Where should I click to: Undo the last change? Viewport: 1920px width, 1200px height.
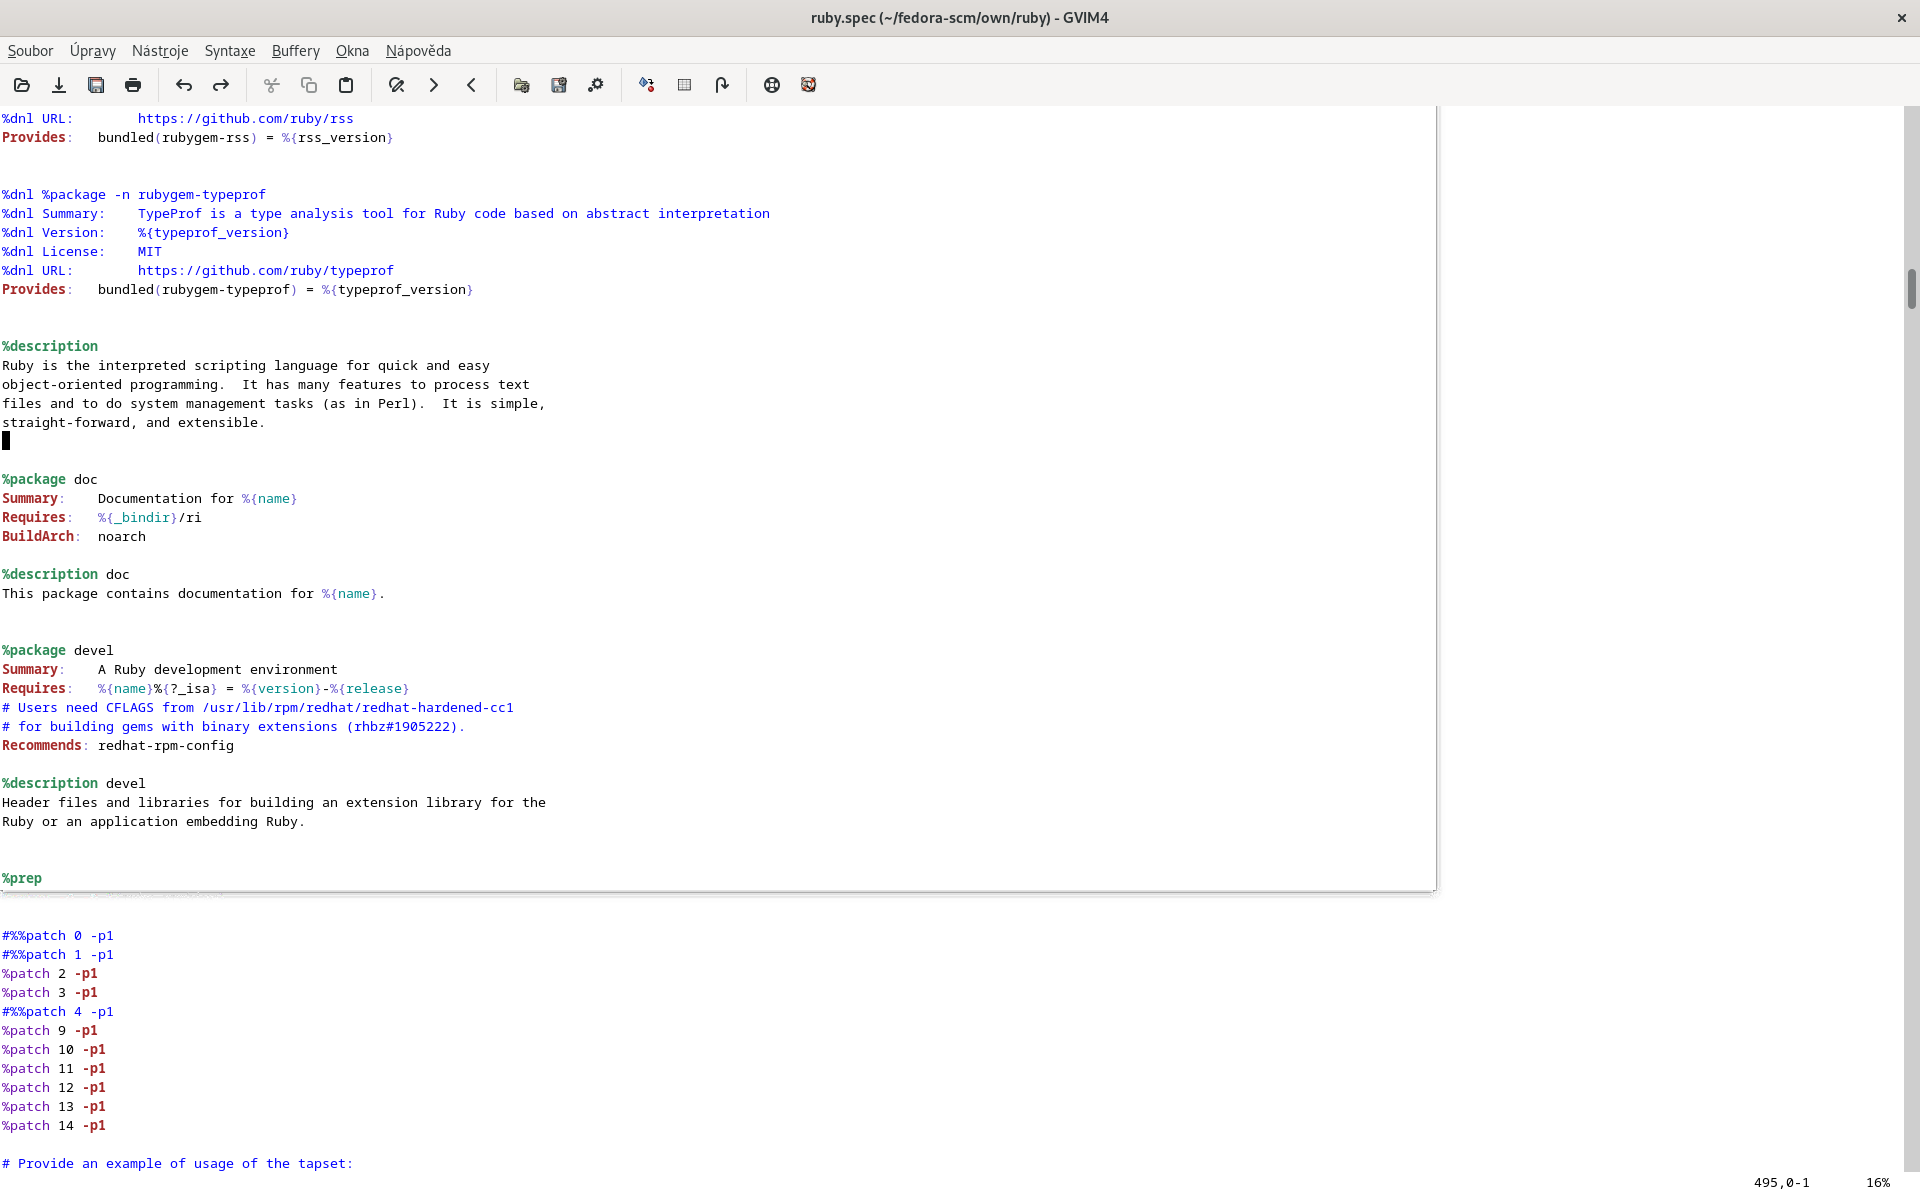(184, 85)
